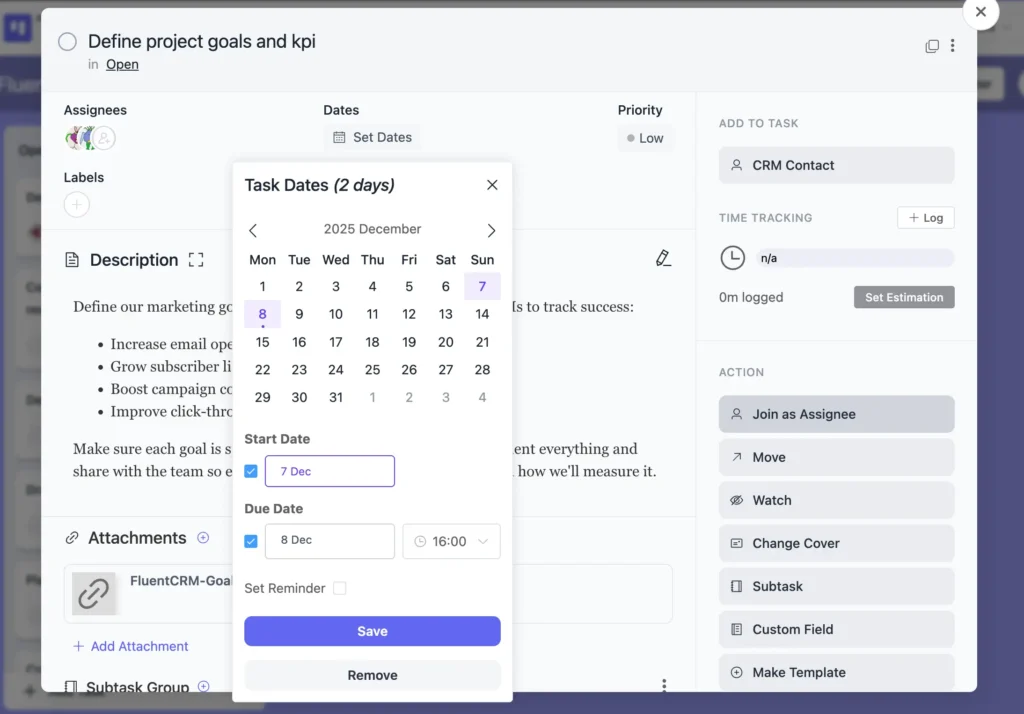Viewport: 1024px width, 714px height.
Task: Select December 15 in the calendar
Action: (x=262, y=342)
